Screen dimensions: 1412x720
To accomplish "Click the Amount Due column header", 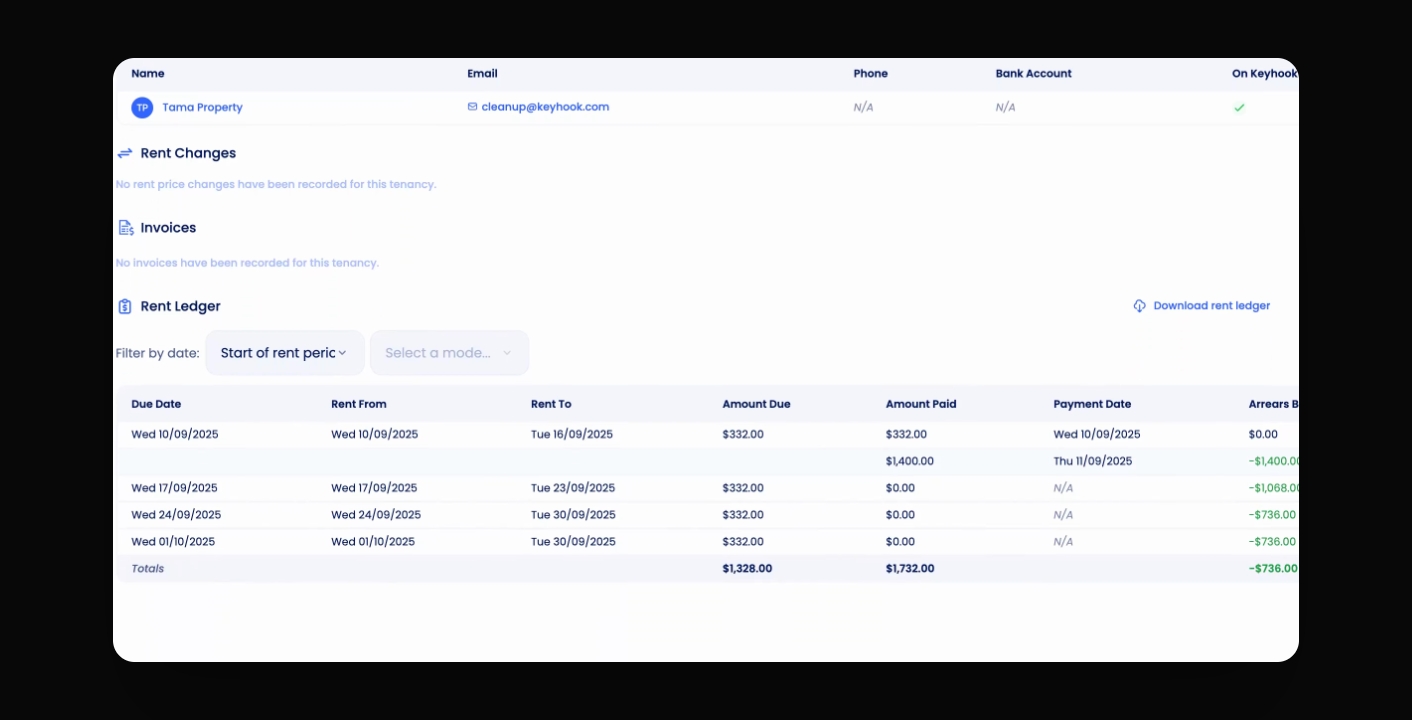I will point(756,404).
